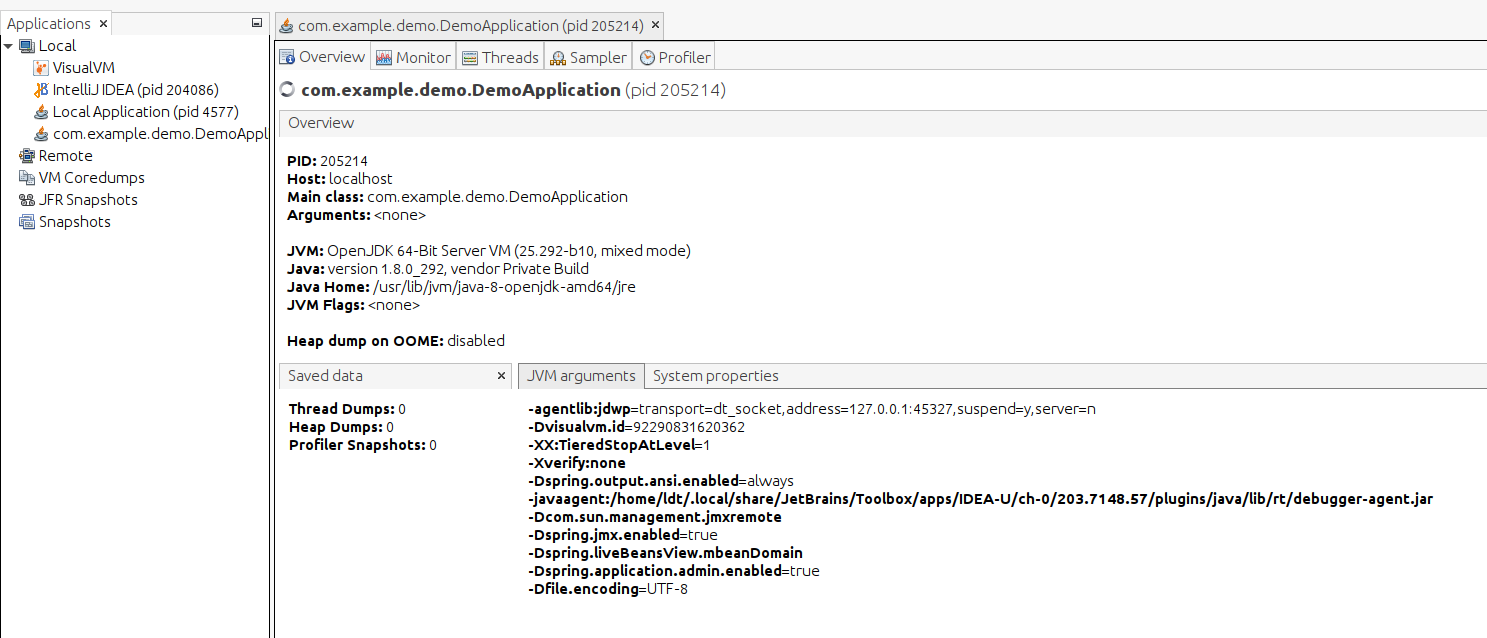
Task: Switch to the Monitor tab
Action: (413, 57)
